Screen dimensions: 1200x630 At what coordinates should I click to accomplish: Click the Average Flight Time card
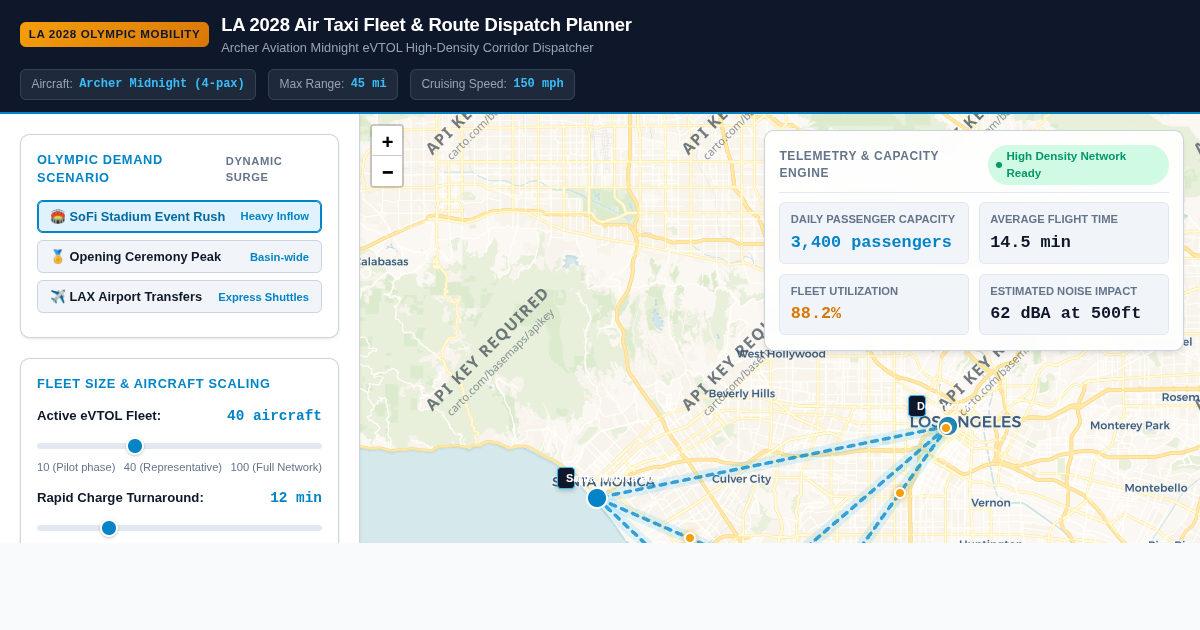(x=1074, y=233)
